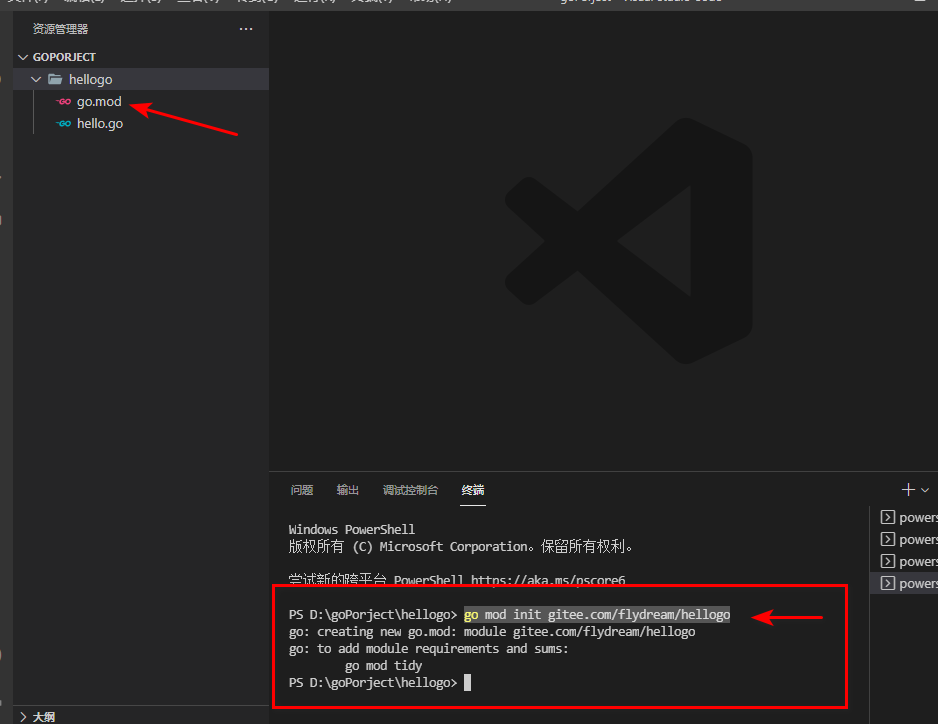Image resolution: width=938 pixels, height=724 pixels.
Task: Click the highlighted fourth powershell terminal icon
Action: pos(886,584)
